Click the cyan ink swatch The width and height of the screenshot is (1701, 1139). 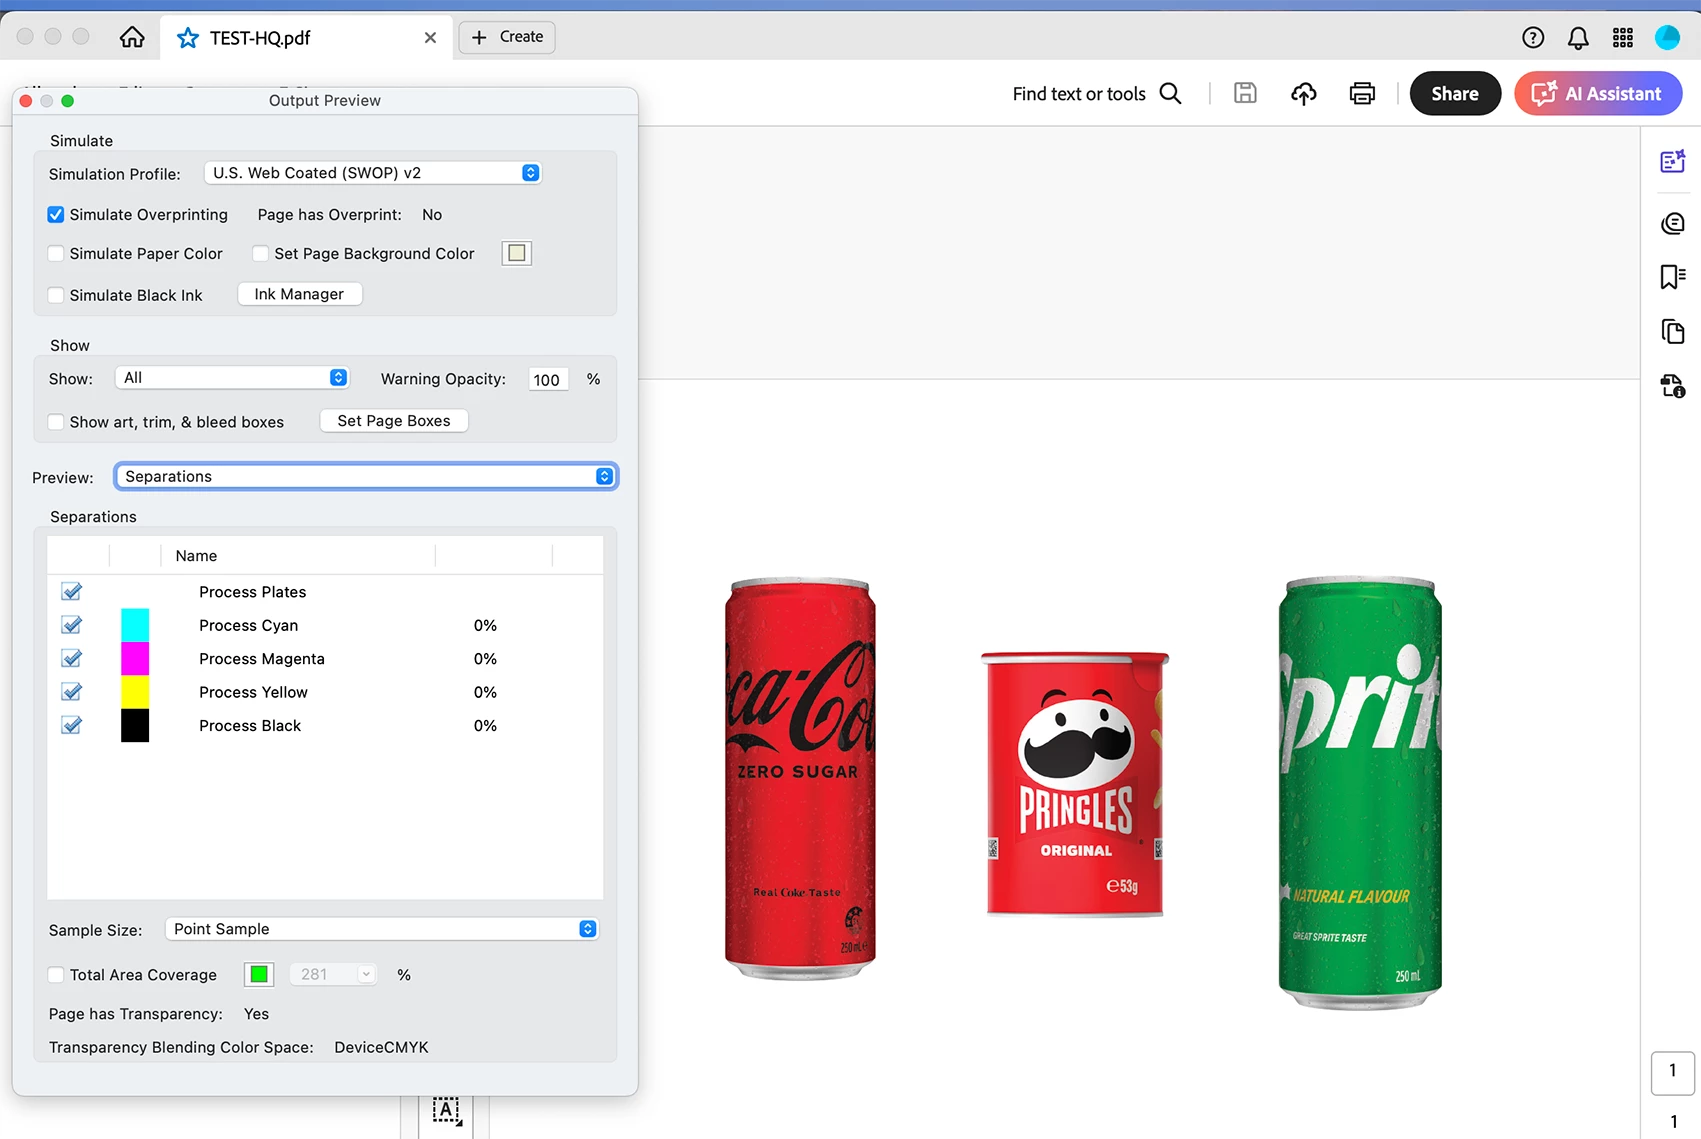pyautogui.click(x=135, y=625)
